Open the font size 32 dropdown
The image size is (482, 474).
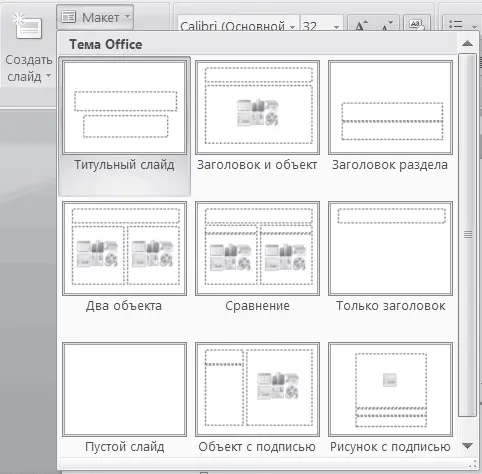point(336,27)
